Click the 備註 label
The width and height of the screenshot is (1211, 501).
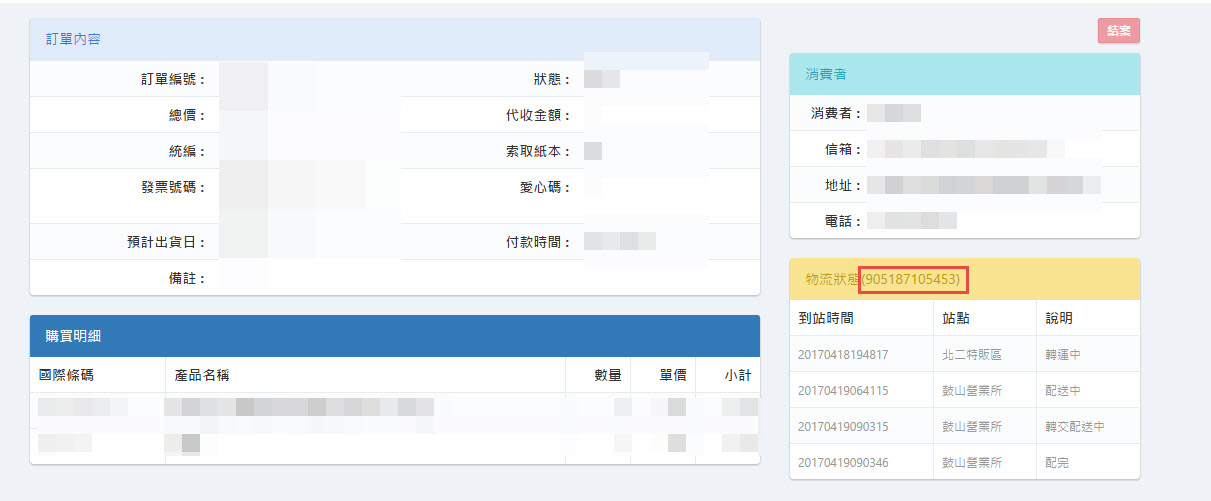click(187, 278)
